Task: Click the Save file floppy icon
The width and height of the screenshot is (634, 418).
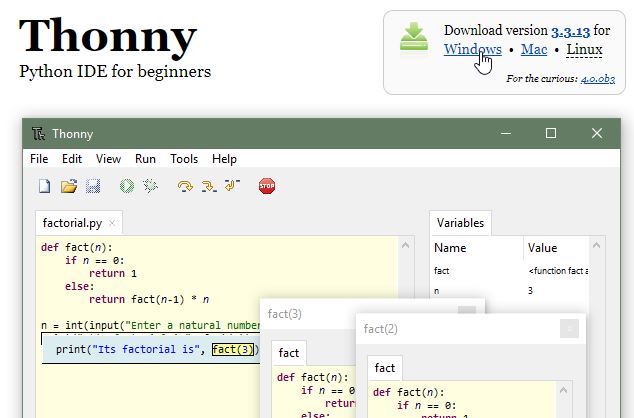Action: click(93, 186)
